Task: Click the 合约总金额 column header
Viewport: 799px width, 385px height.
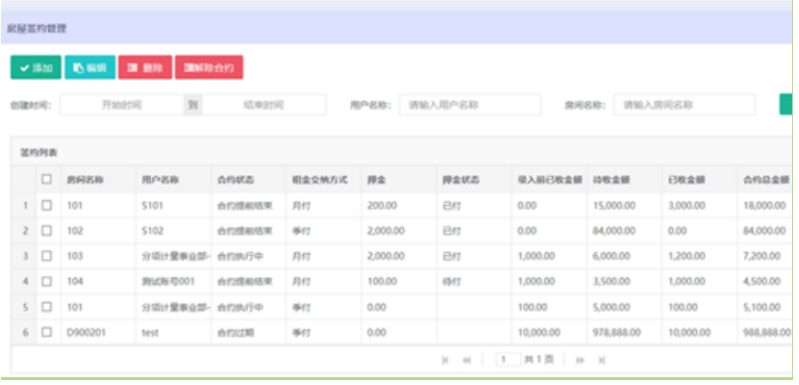Action: pos(766,180)
